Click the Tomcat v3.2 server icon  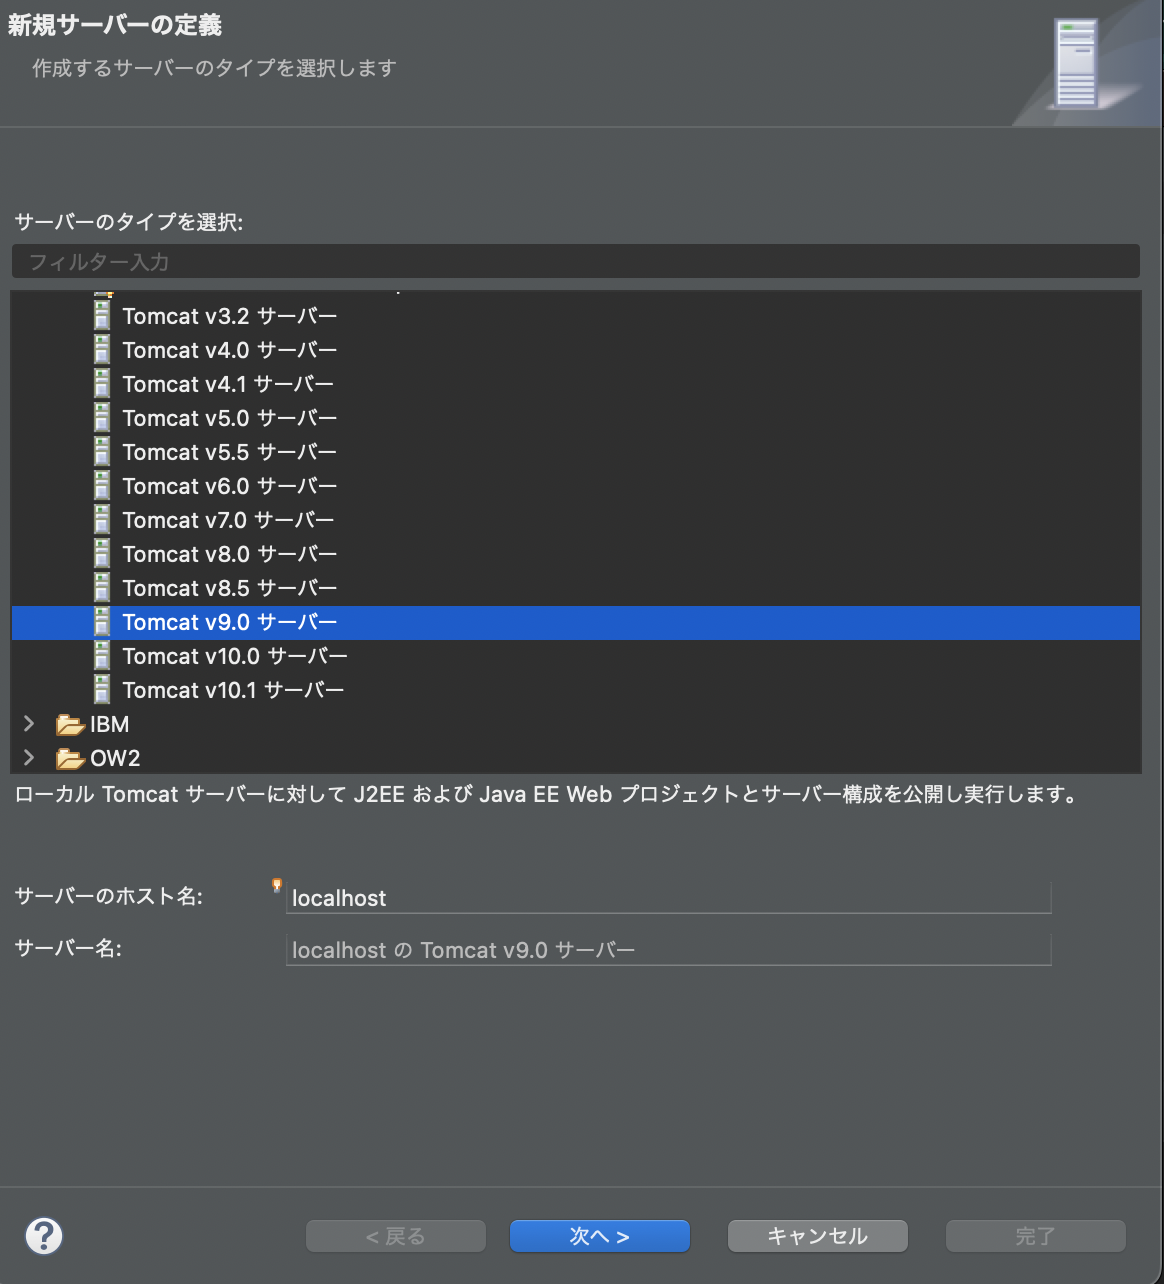[x=101, y=316]
